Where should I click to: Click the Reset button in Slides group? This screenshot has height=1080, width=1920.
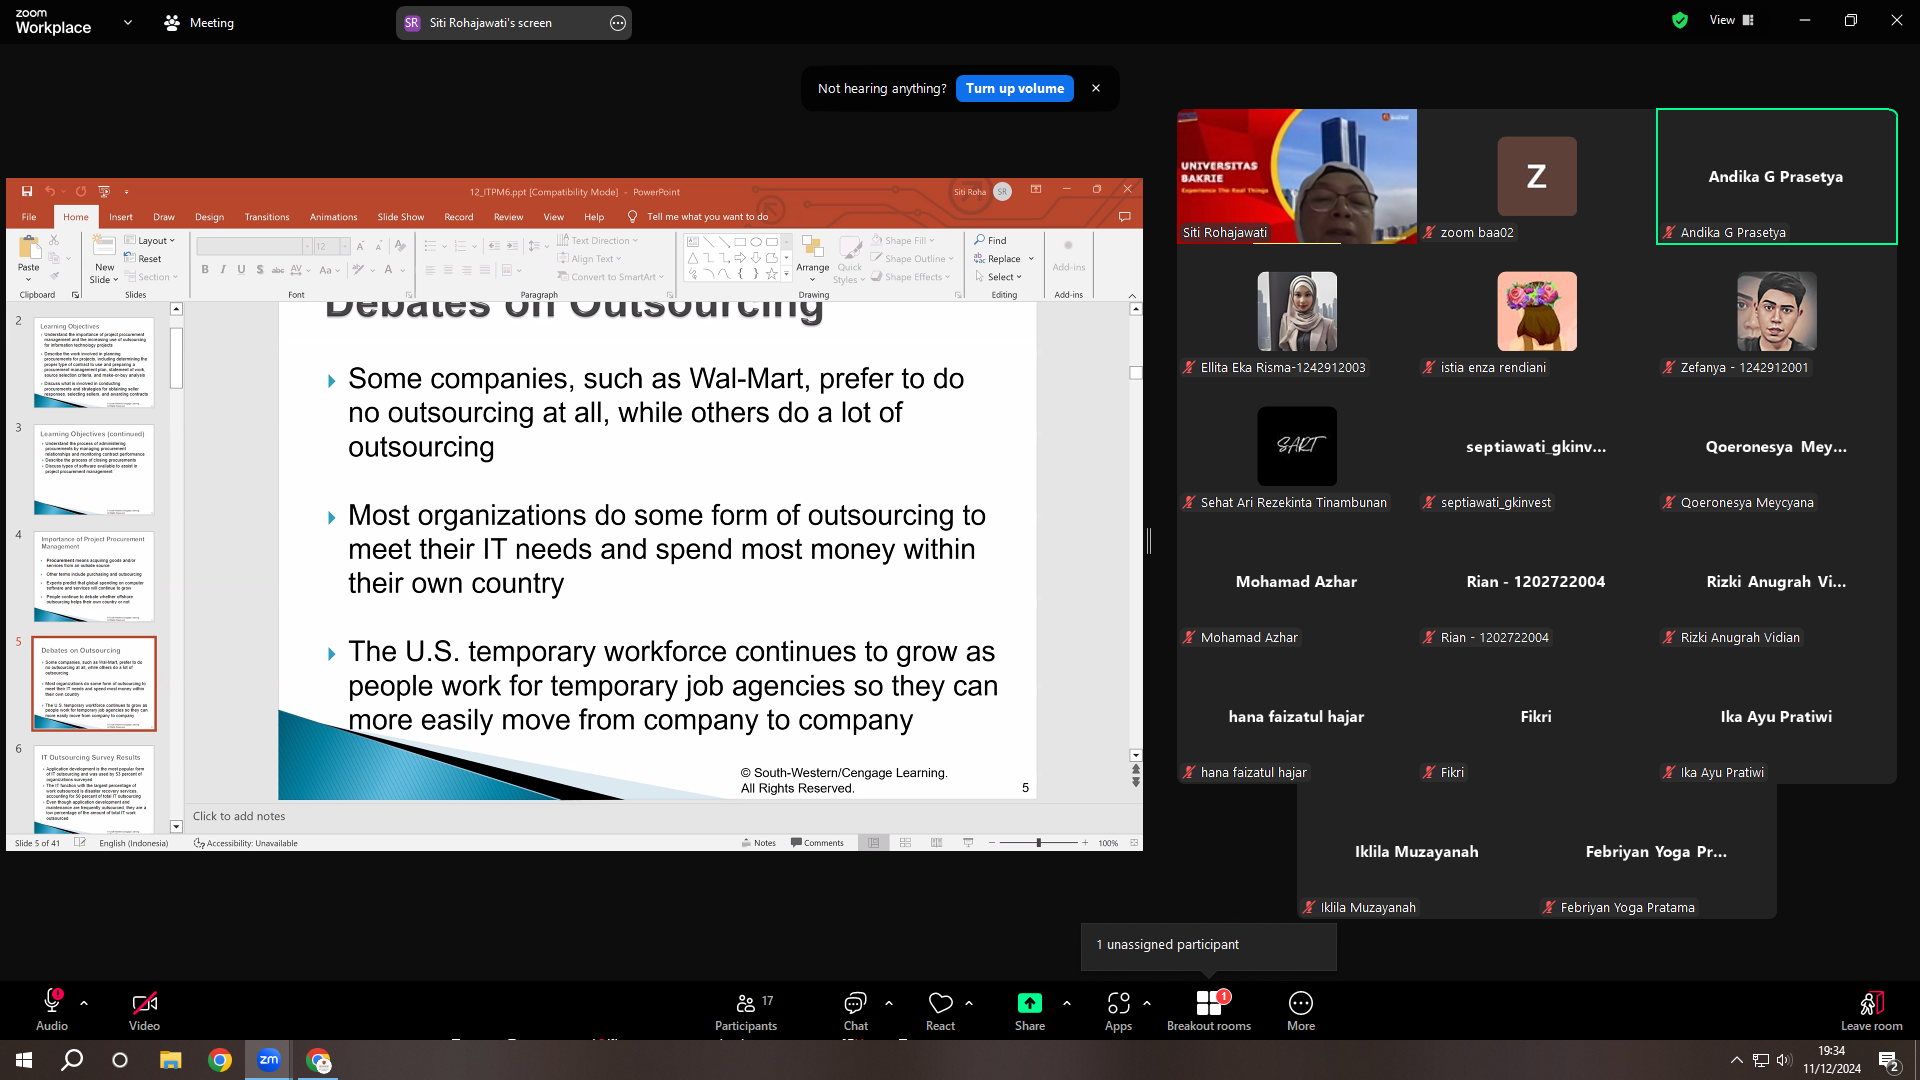pos(143,259)
